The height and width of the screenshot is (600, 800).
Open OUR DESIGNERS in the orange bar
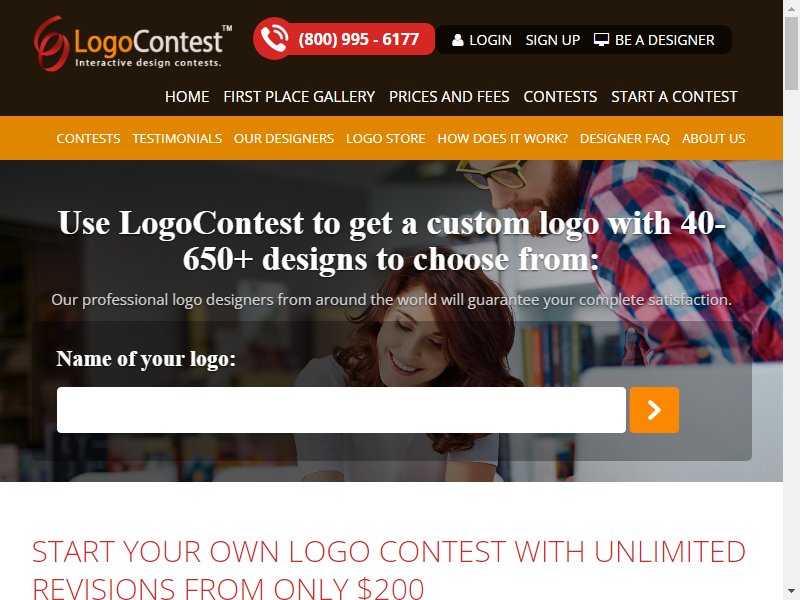pyautogui.click(x=284, y=138)
